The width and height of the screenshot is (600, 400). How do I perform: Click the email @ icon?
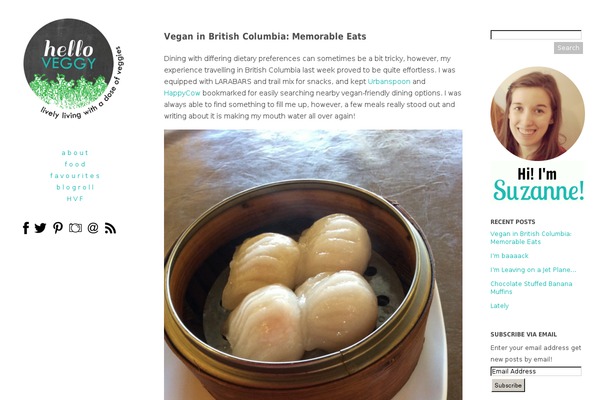tap(93, 228)
